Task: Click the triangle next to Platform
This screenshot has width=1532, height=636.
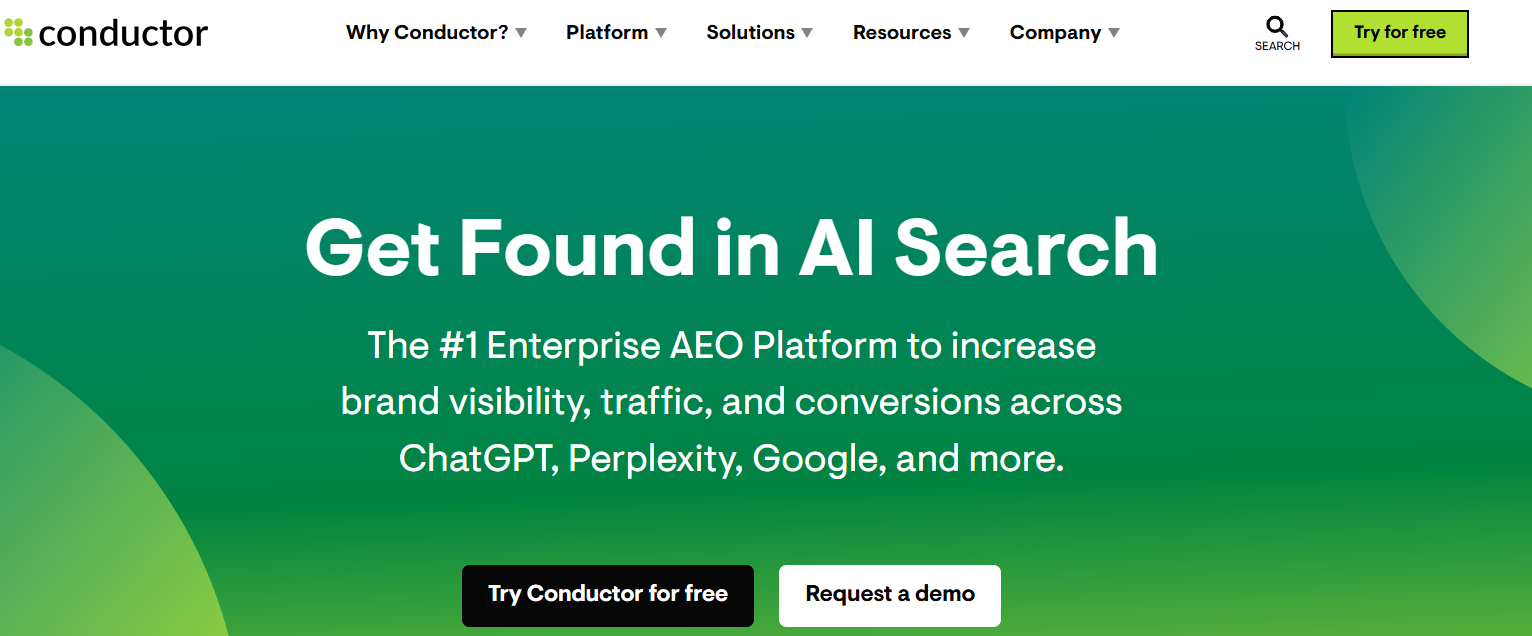Action: tap(661, 34)
